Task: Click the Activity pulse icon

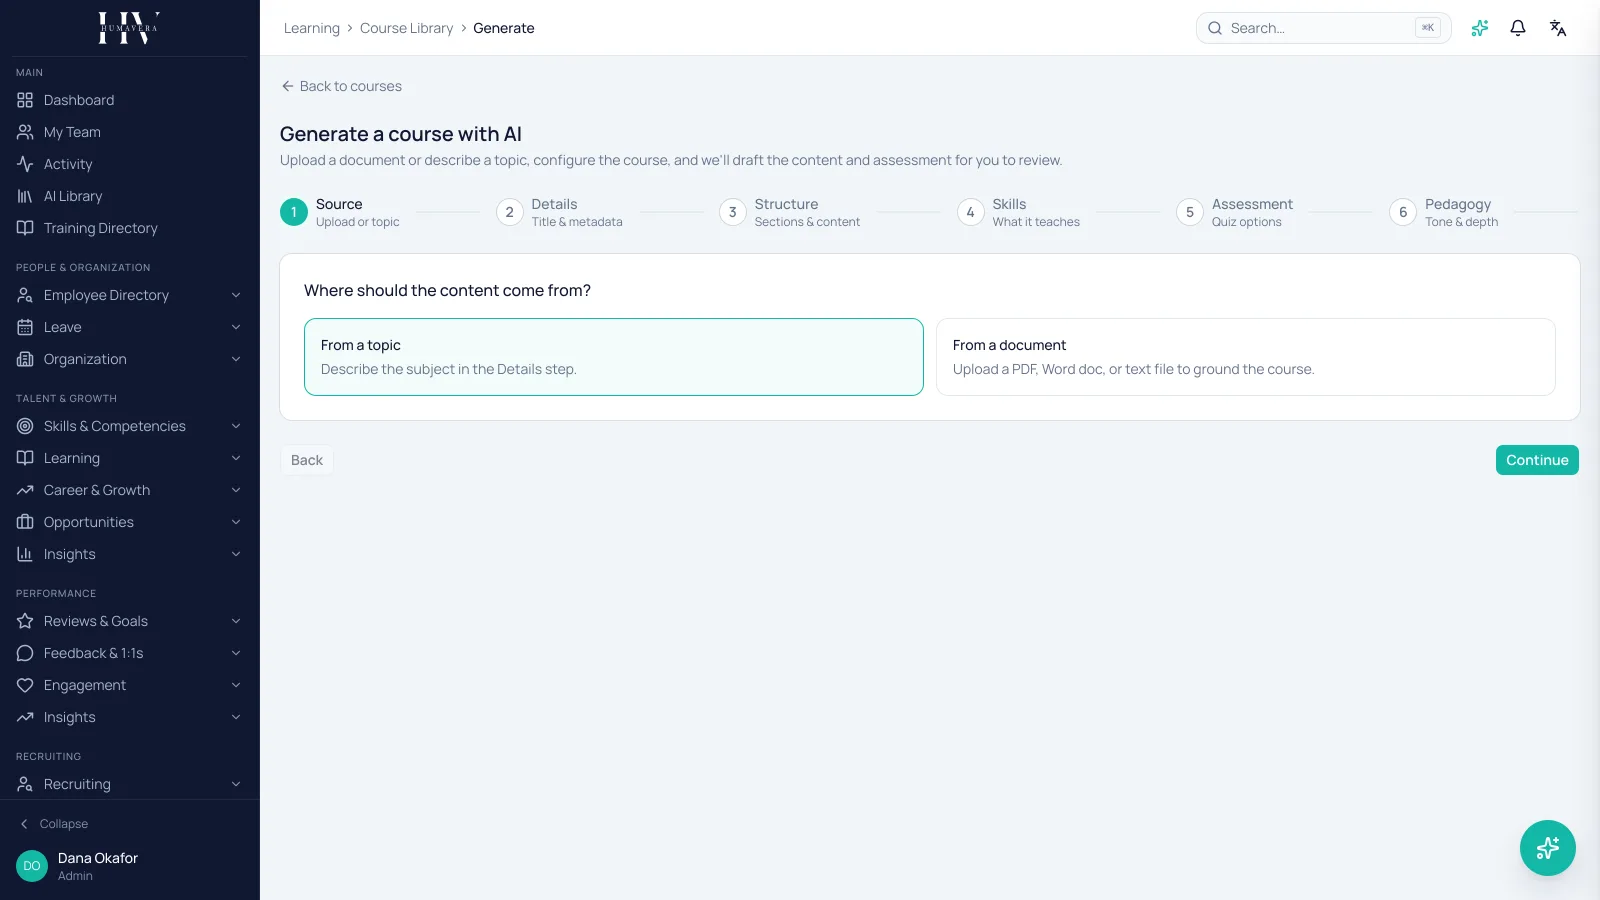Action: [x=25, y=164]
